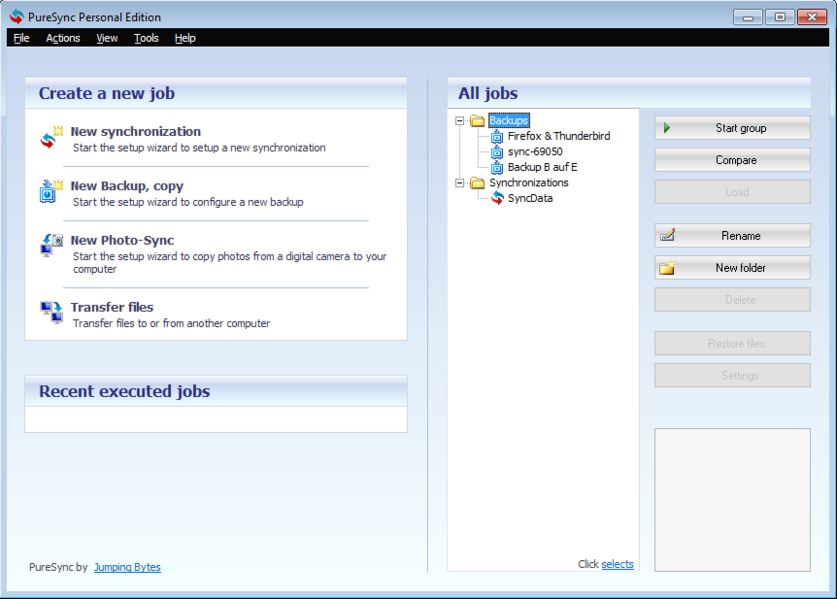
Task: Select the Backups tree item
Action: tap(509, 121)
